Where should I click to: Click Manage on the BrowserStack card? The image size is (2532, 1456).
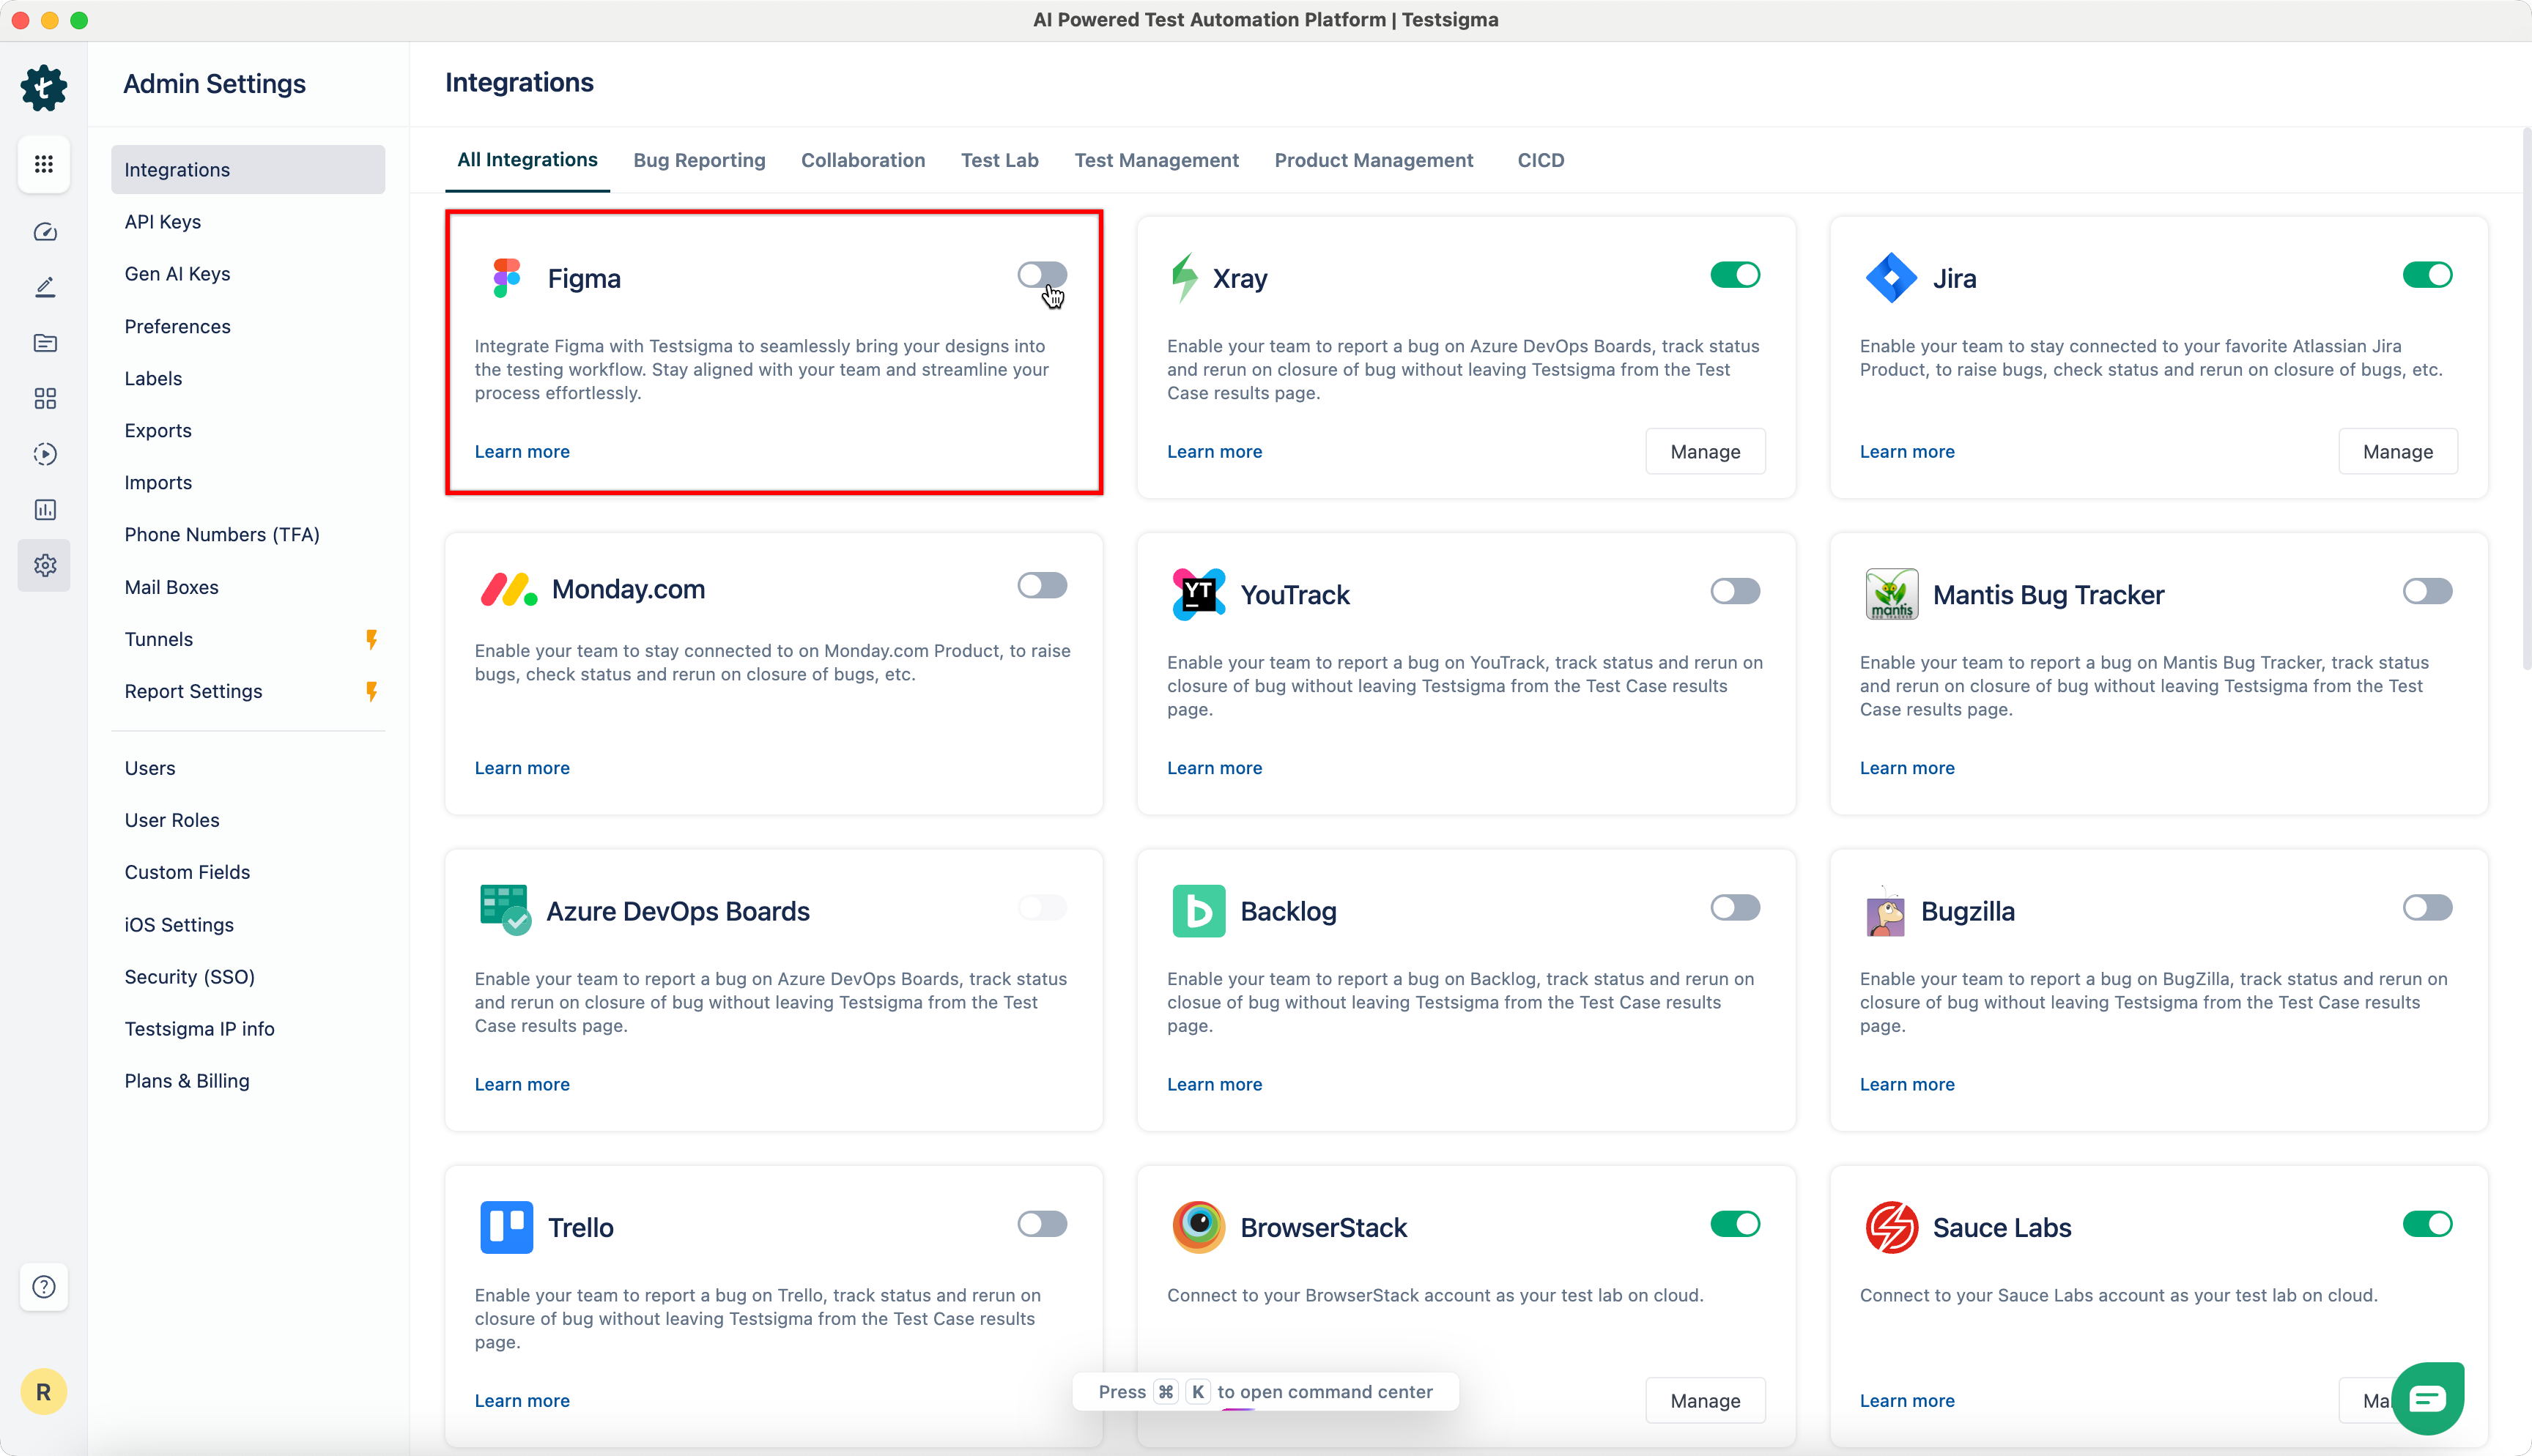pyautogui.click(x=1704, y=1400)
